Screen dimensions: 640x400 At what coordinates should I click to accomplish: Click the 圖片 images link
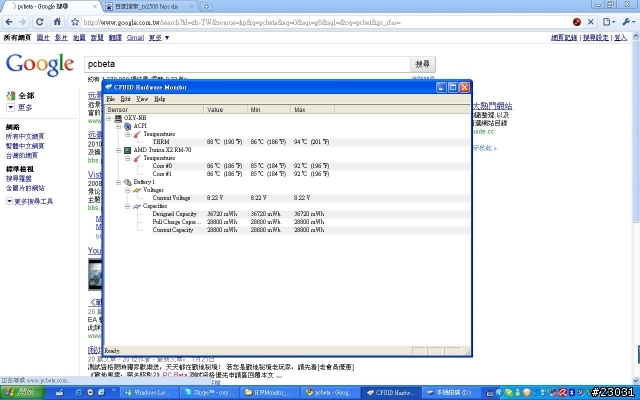[x=43, y=38]
